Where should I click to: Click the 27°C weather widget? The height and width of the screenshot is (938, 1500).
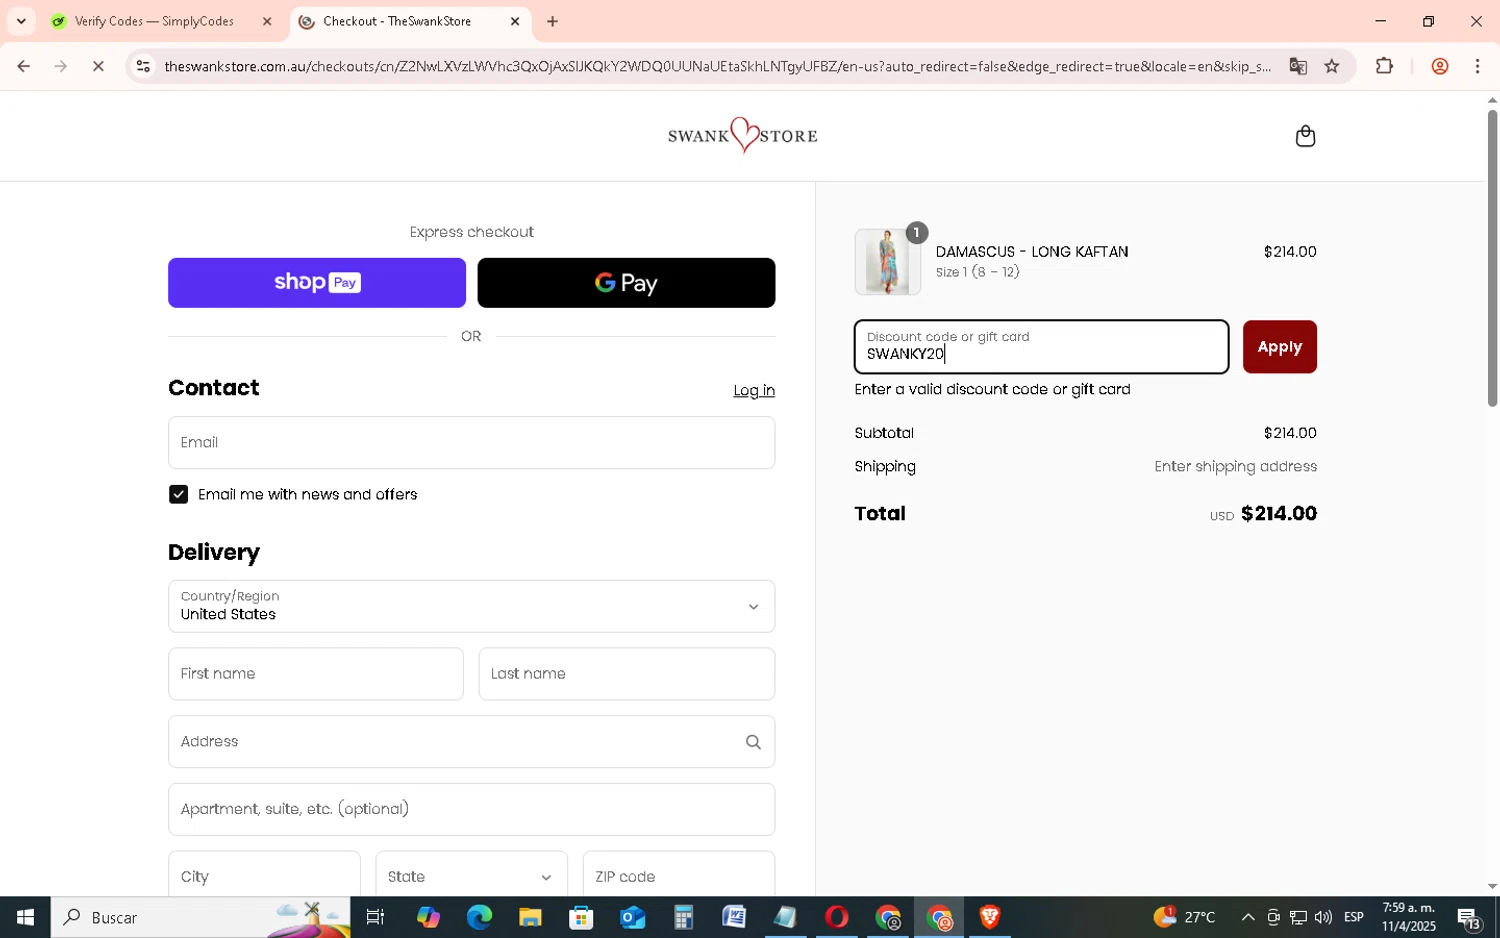[x=1185, y=917]
